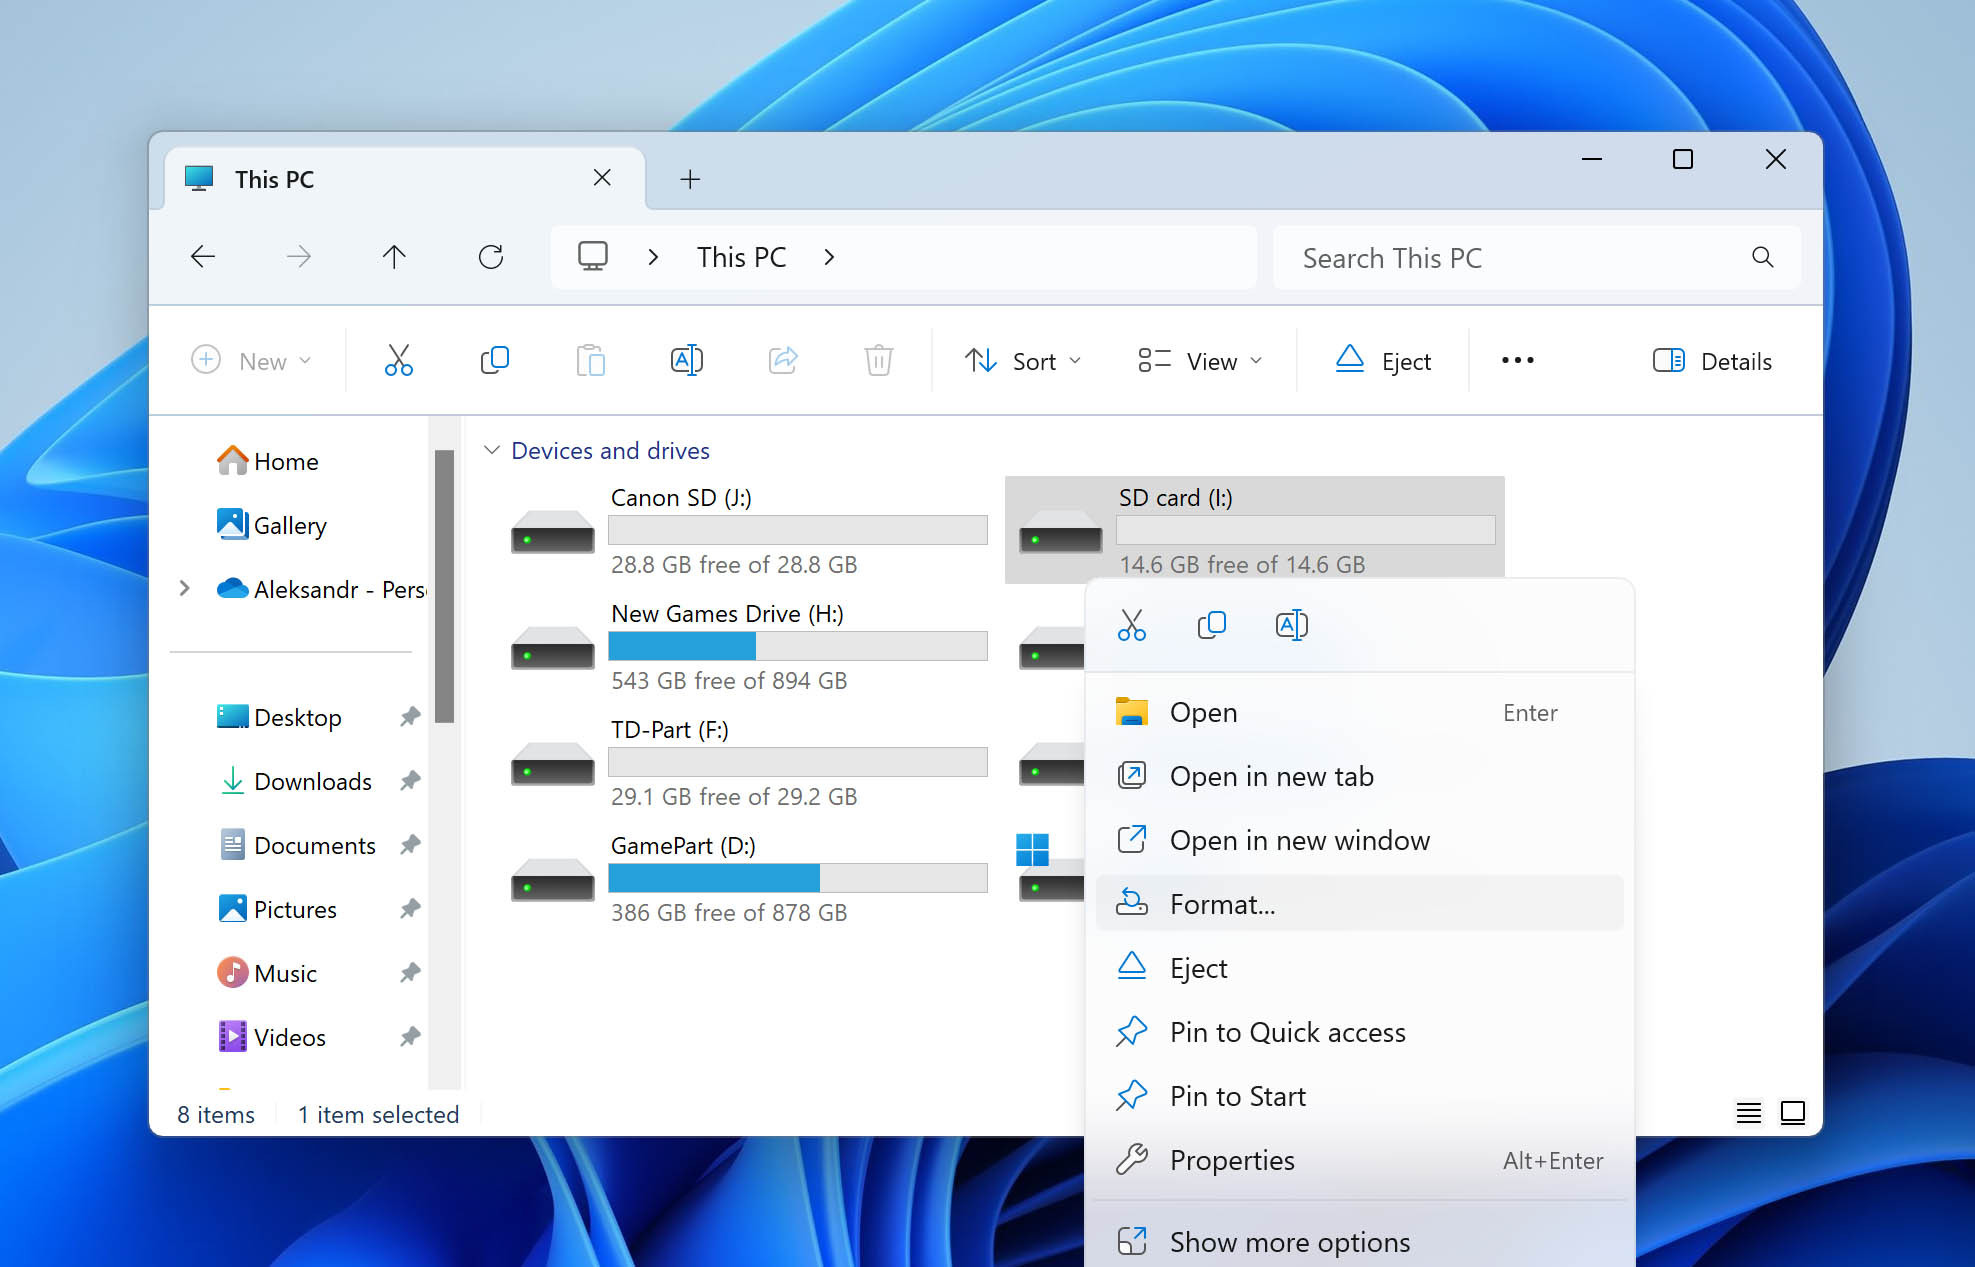Open the View dropdown
1975x1267 pixels.
tap(1200, 361)
